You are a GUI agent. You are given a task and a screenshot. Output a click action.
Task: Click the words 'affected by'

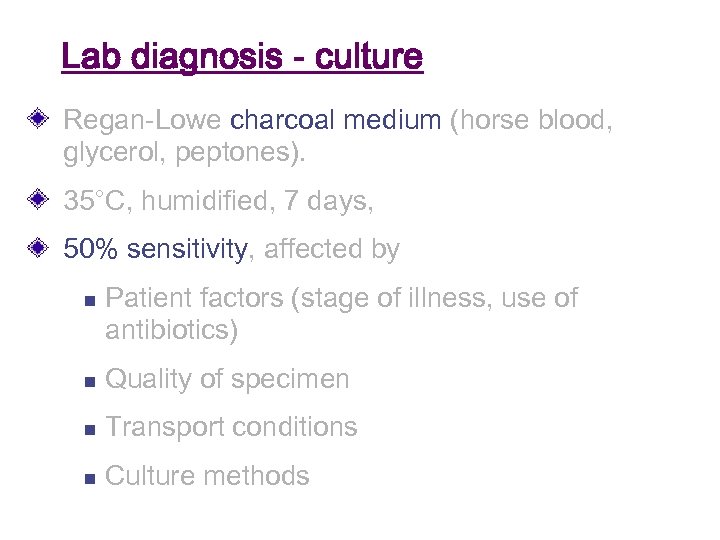pos(331,249)
